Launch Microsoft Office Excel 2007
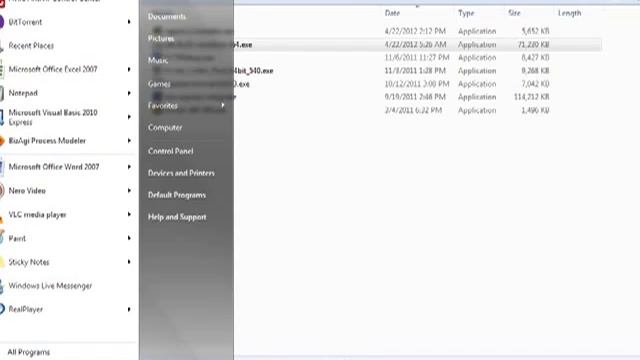This screenshot has width=640, height=360. tap(53, 69)
